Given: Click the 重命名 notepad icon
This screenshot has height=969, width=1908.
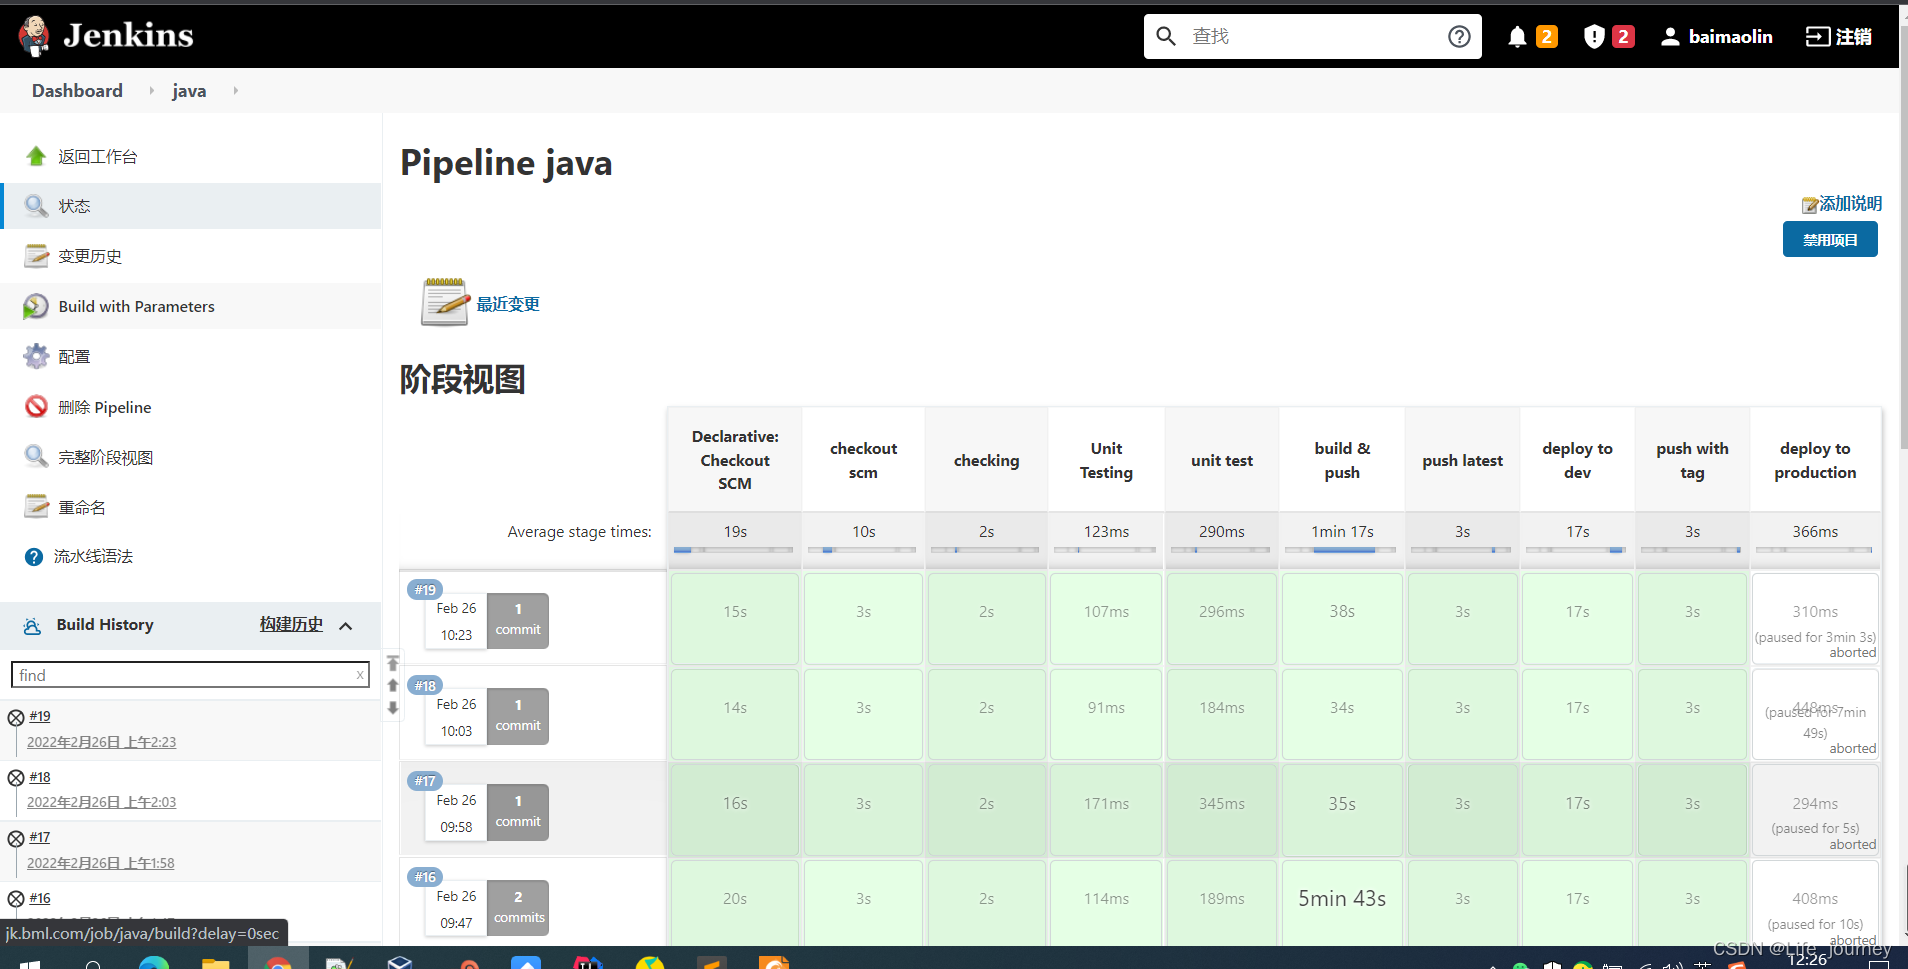Looking at the screenshot, I should pyautogui.click(x=36, y=506).
